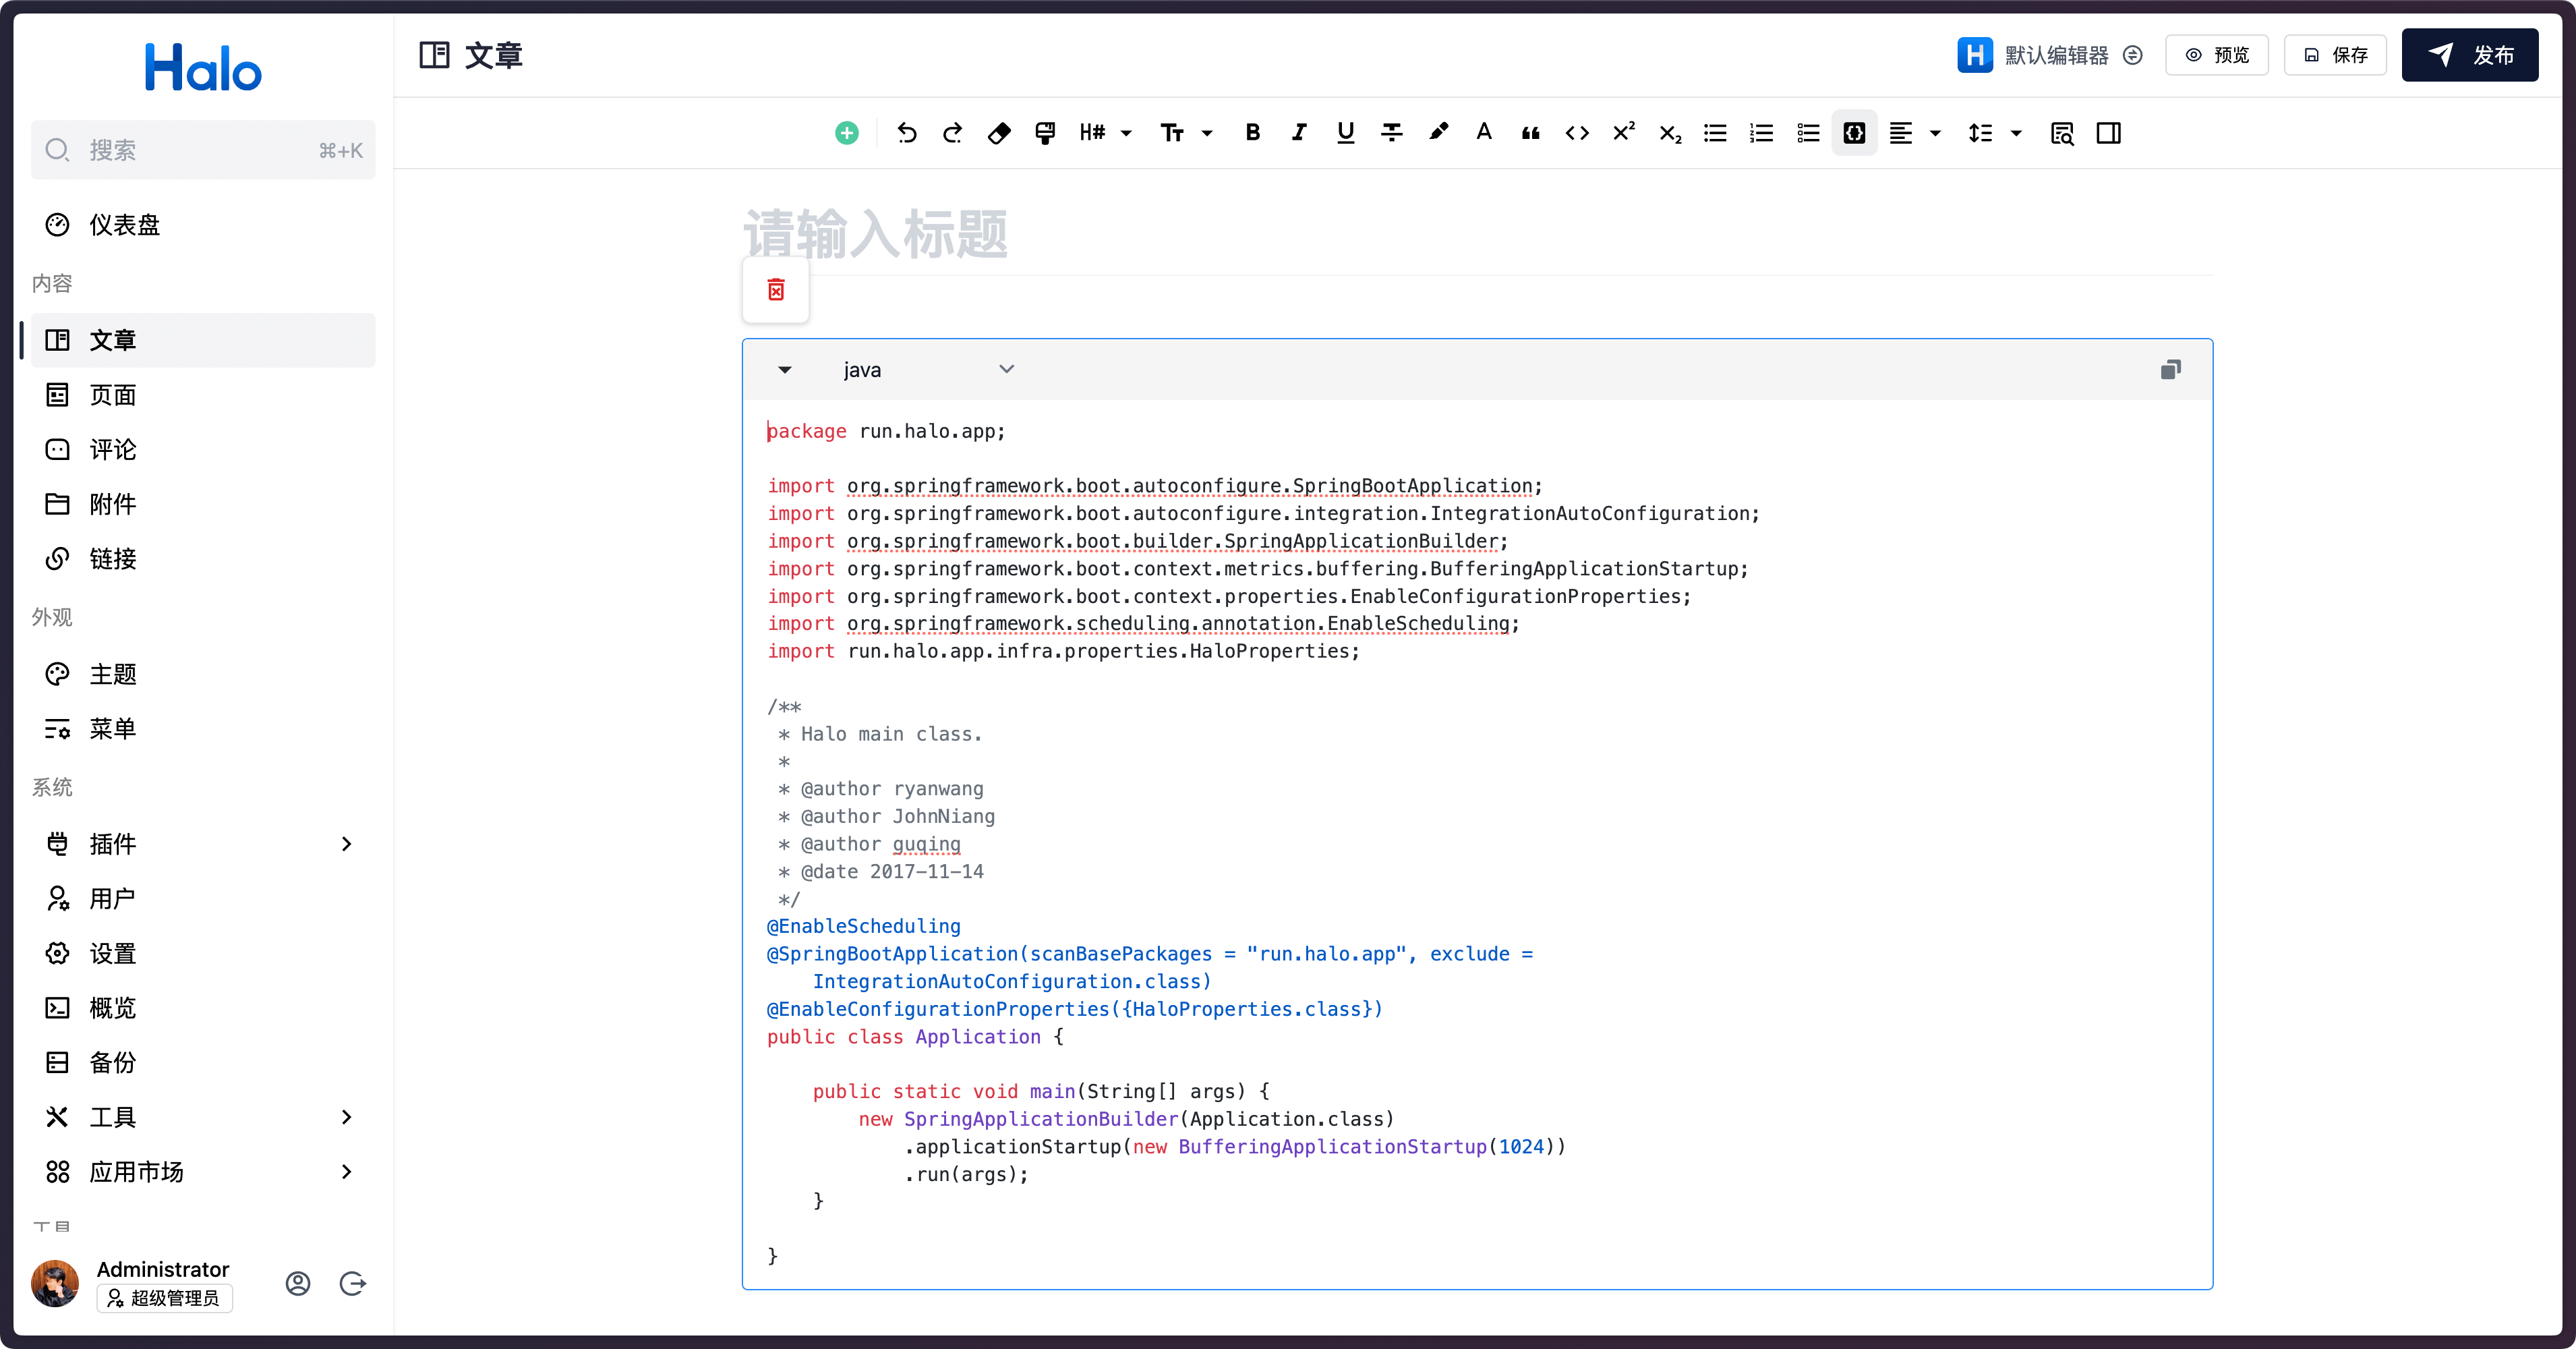Open the 插件 menu in the sidebar
Viewport: 2576px width, 1349px height.
(111, 844)
